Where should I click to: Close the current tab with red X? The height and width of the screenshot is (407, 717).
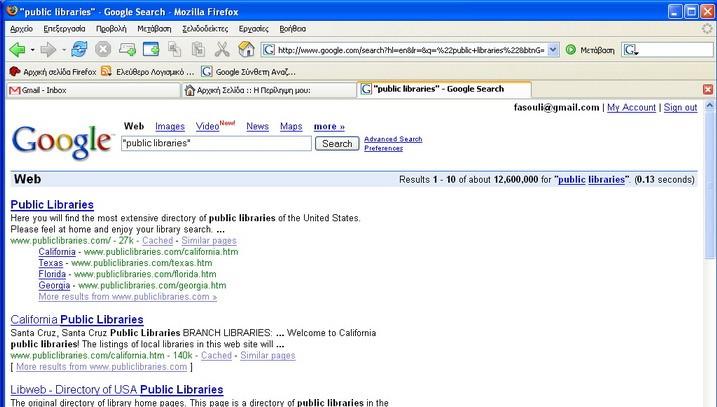[707, 90]
